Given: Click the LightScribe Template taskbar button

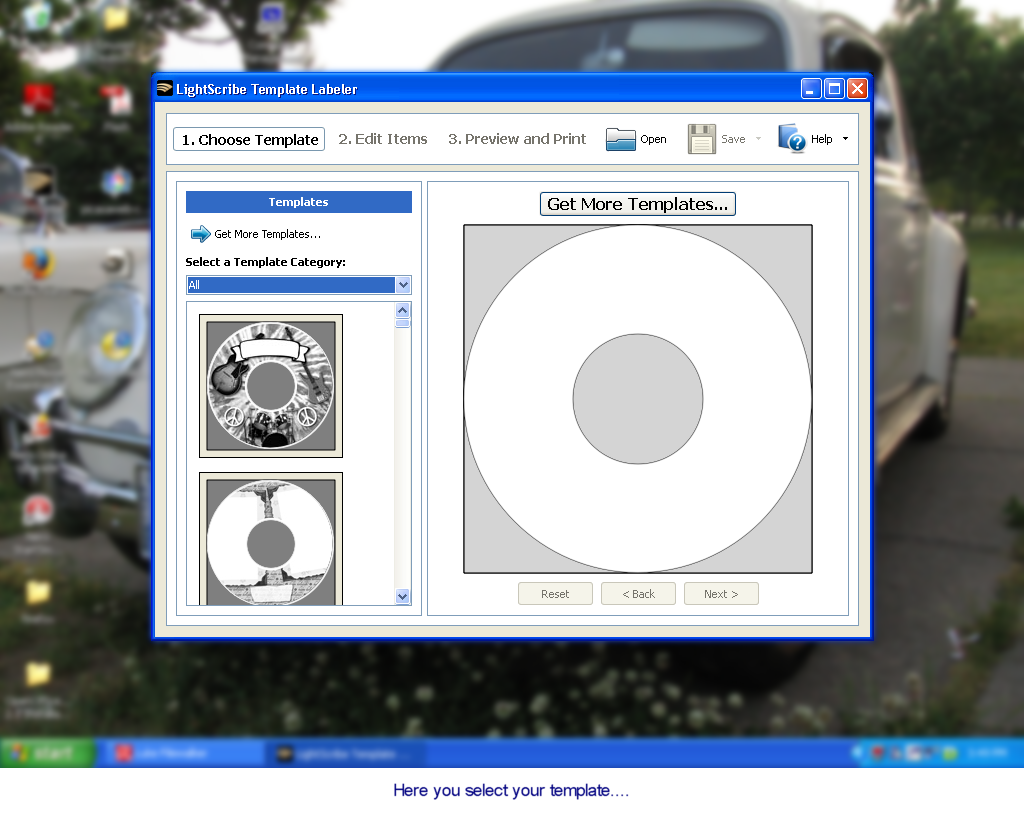Looking at the screenshot, I should [345, 754].
